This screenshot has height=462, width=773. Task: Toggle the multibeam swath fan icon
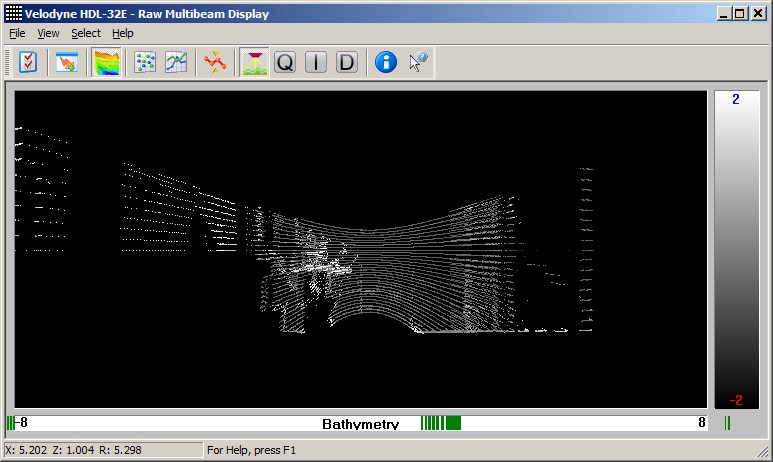[x=254, y=63]
